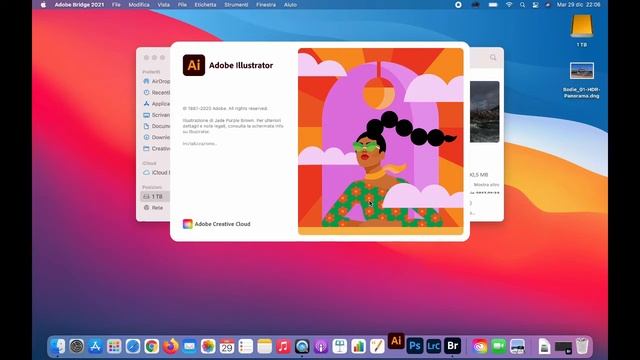Launch Firefox from the Dock

click(171, 347)
